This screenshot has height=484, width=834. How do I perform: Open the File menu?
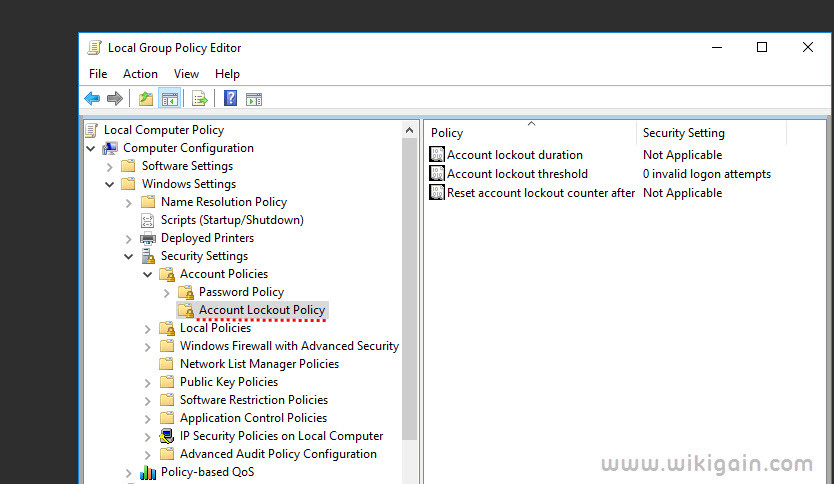[98, 74]
